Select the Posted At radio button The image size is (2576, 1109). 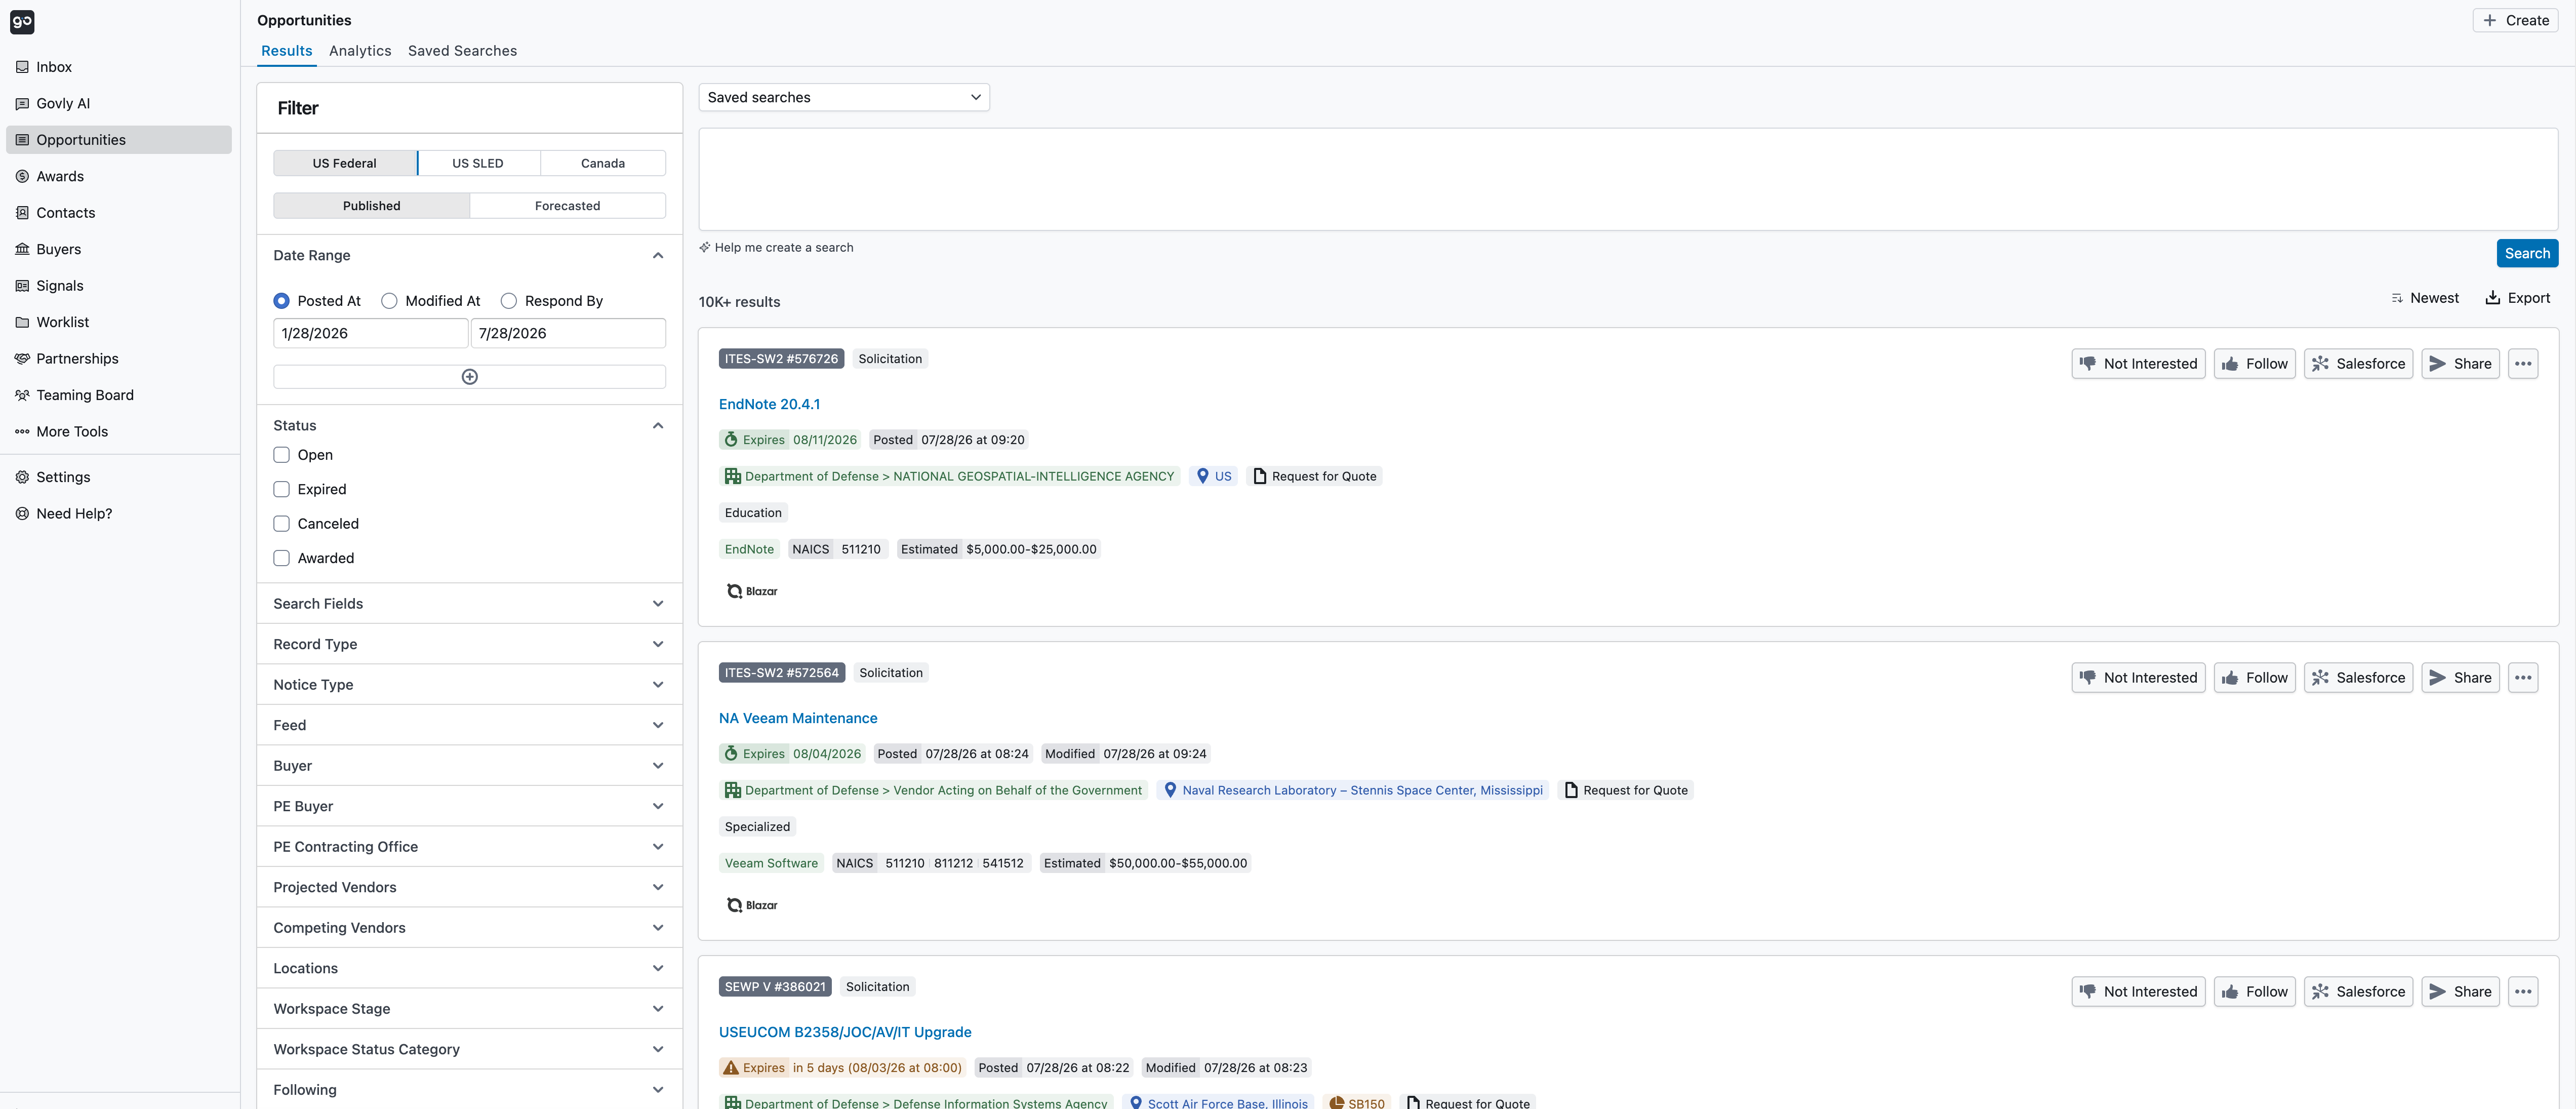(282, 301)
